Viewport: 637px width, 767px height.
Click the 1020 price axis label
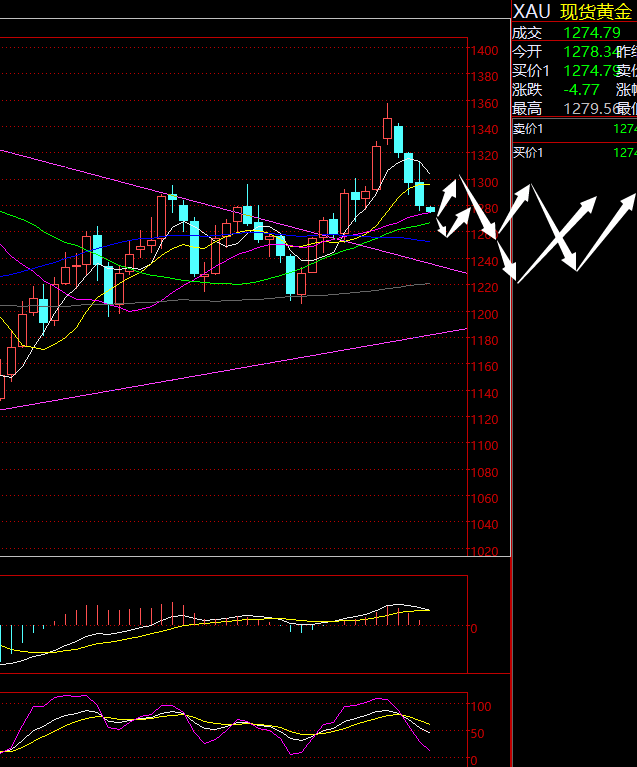click(x=484, y=551)
